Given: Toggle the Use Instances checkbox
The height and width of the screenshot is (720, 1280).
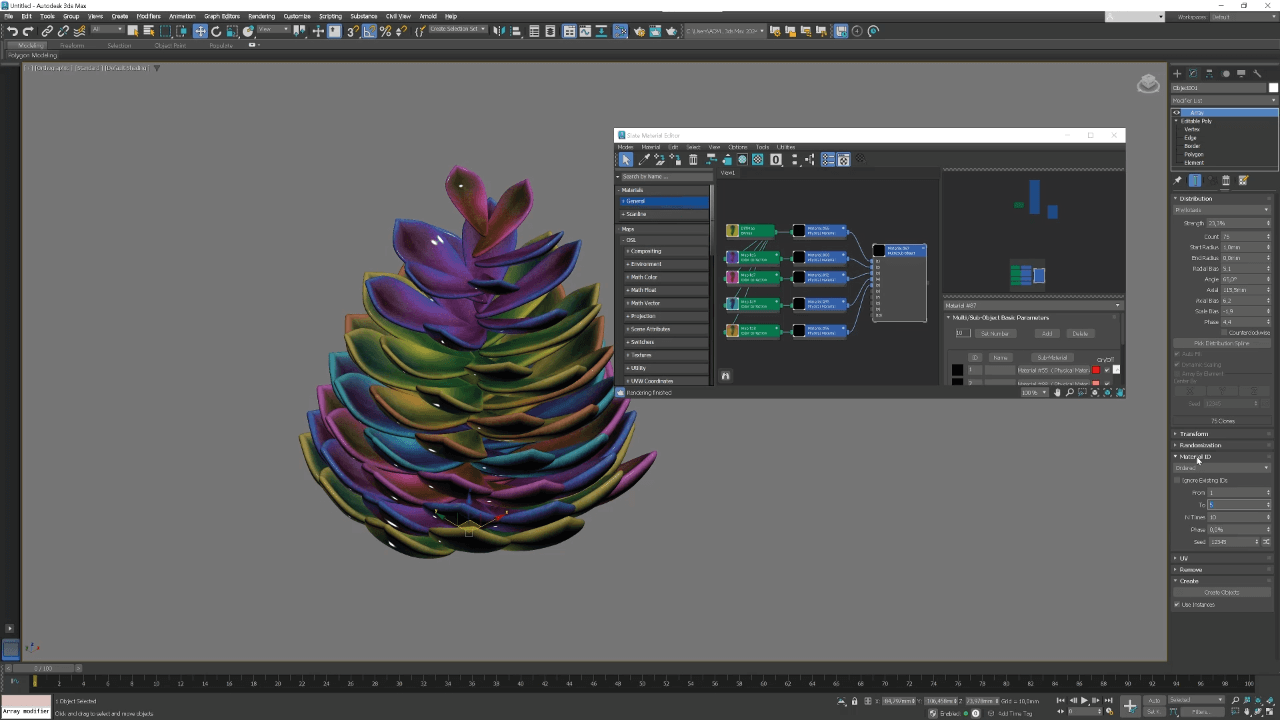Looking at the screenshot, I should click(1177, 605).
